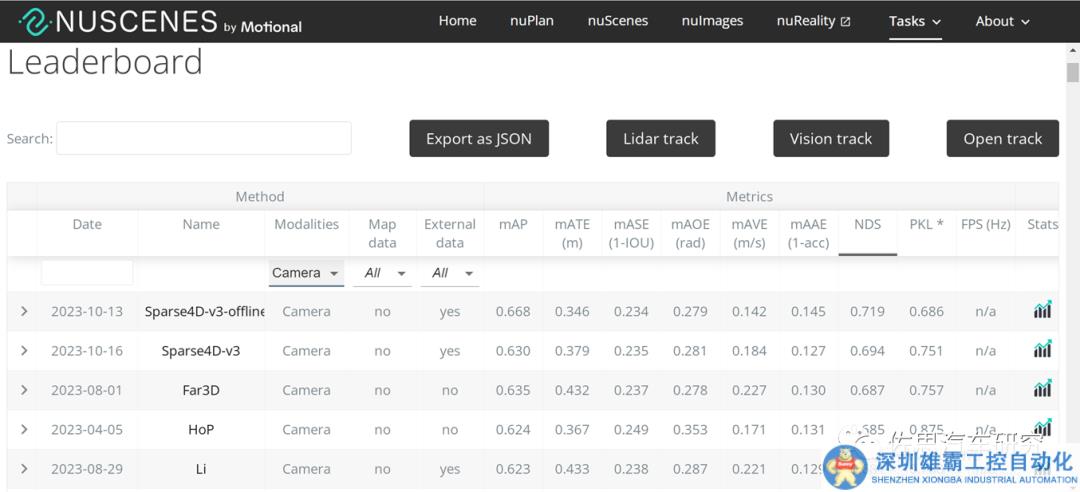
Task: Open the Tasks menu
Action: pos(915,21)
